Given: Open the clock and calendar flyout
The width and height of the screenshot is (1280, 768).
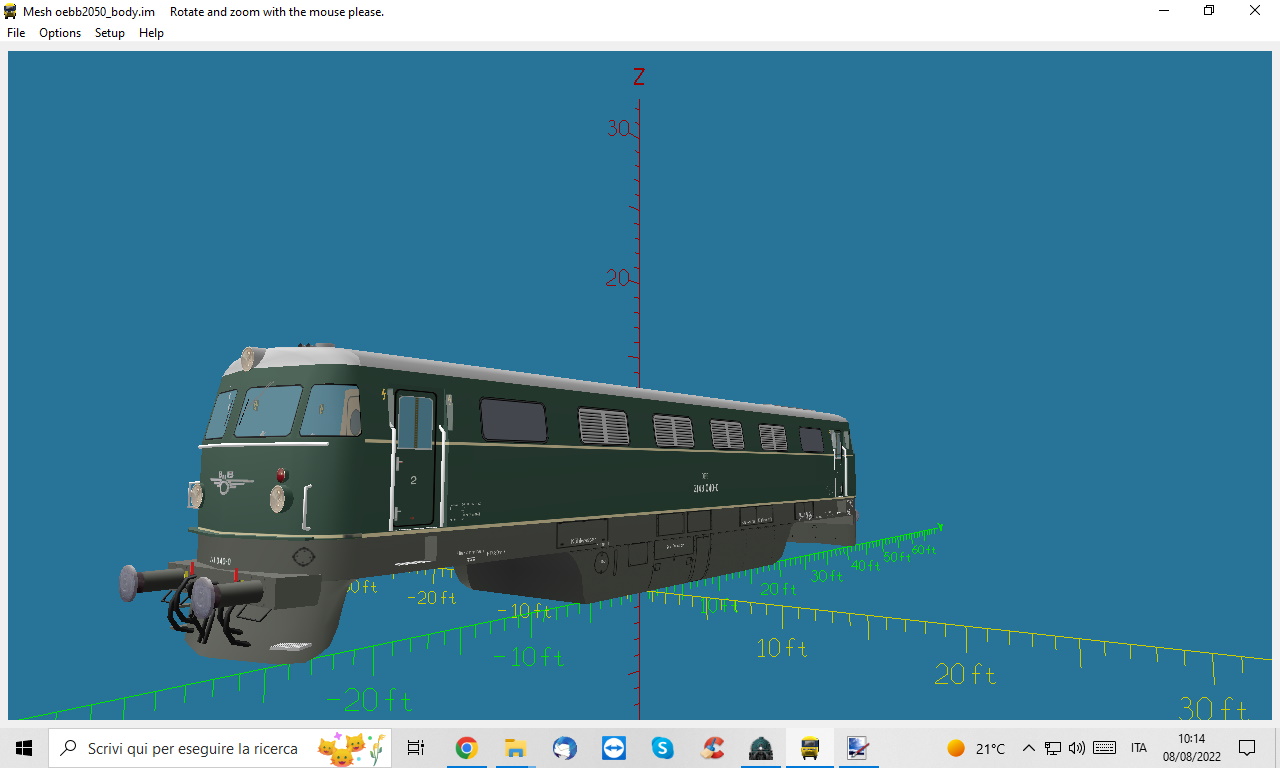Looking at the screenshot, I should point(1191,748).
